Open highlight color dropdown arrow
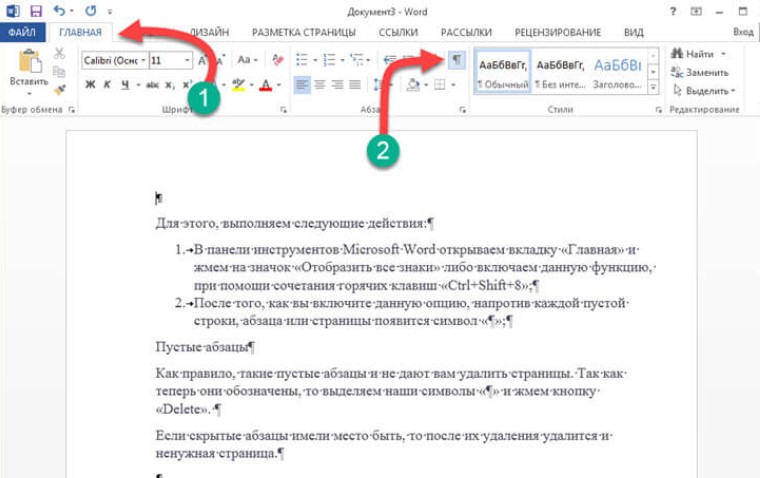Screen dimensions: 760x478 252,85
